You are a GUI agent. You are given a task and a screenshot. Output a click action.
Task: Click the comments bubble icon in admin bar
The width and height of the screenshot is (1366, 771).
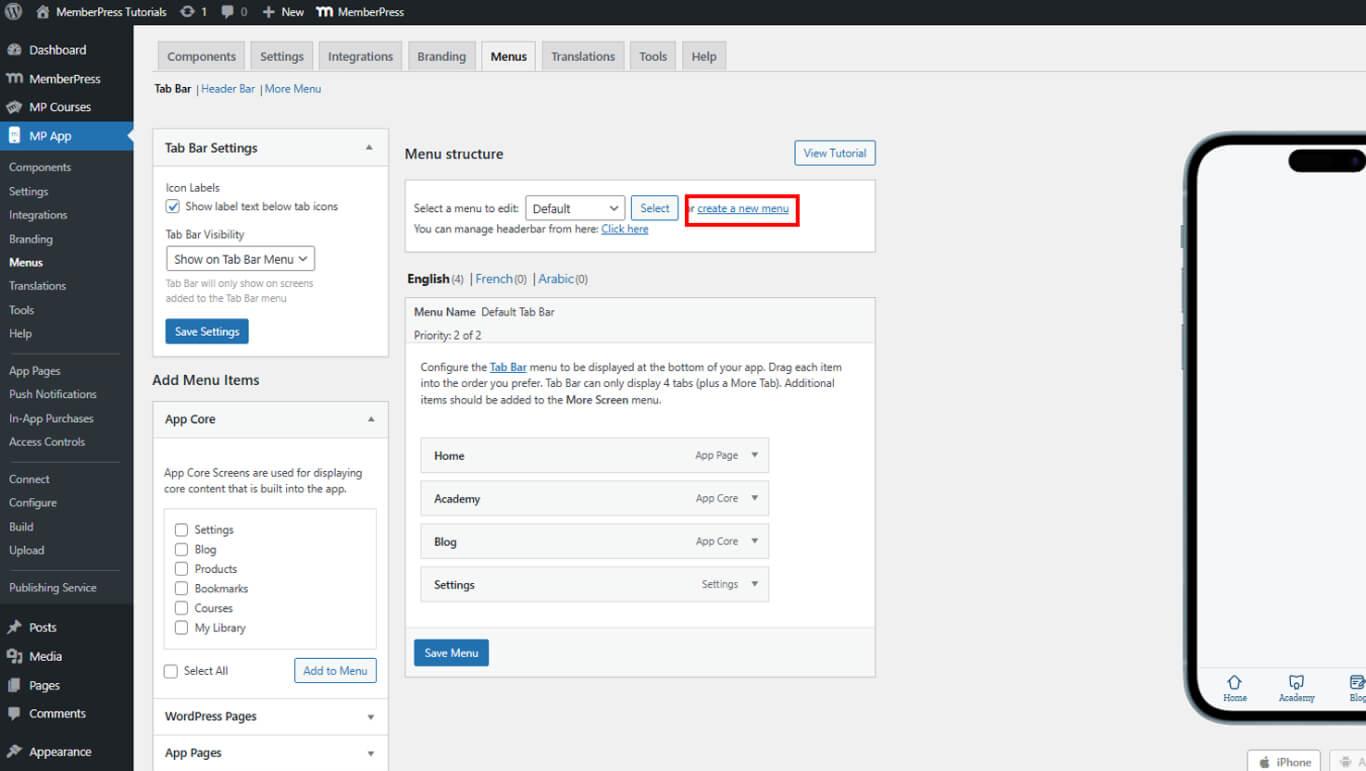click(x=228, y=12)
